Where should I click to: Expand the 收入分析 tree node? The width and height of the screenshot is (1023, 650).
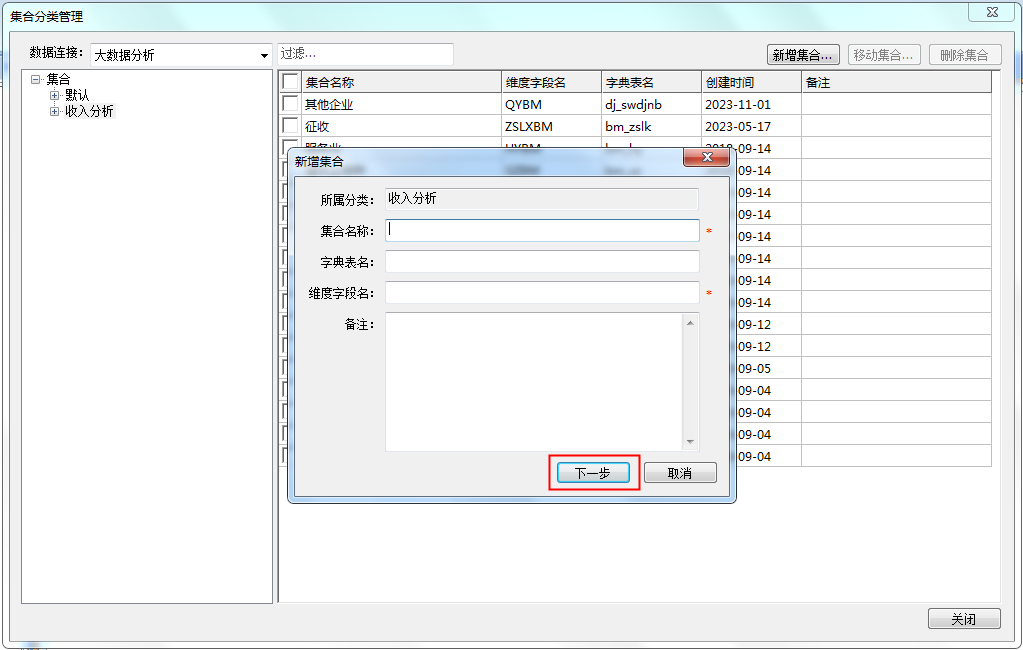[x=55, y=112]
